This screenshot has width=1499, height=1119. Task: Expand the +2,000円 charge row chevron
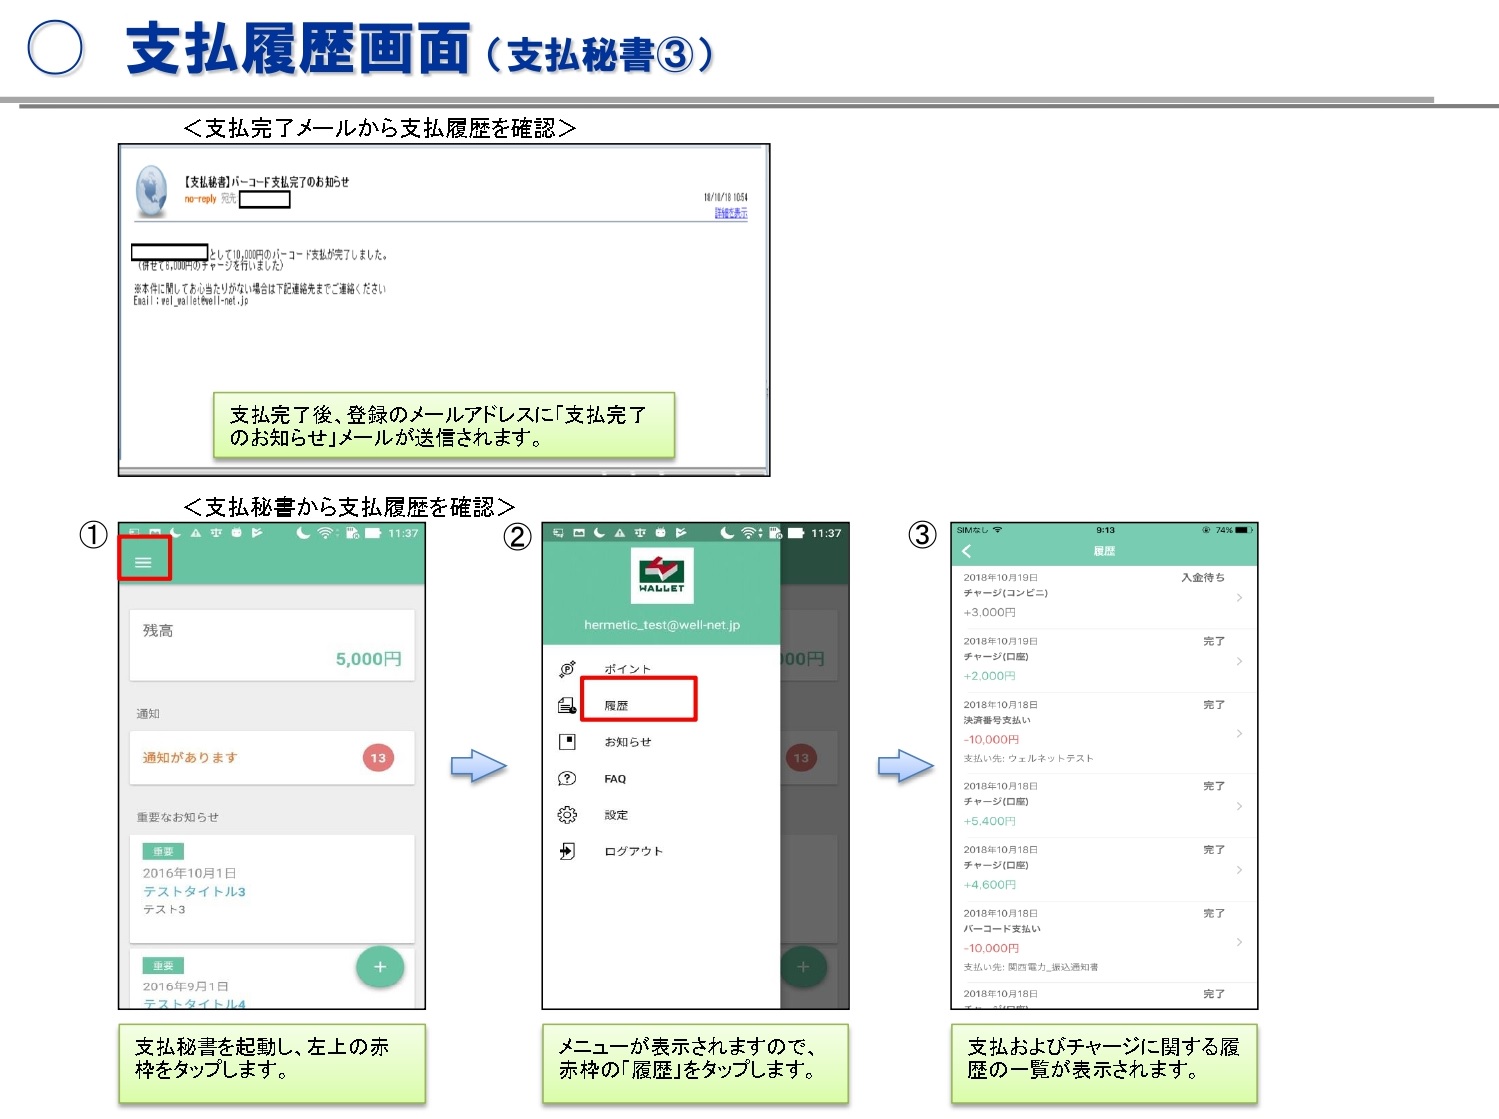point(1239,661)
